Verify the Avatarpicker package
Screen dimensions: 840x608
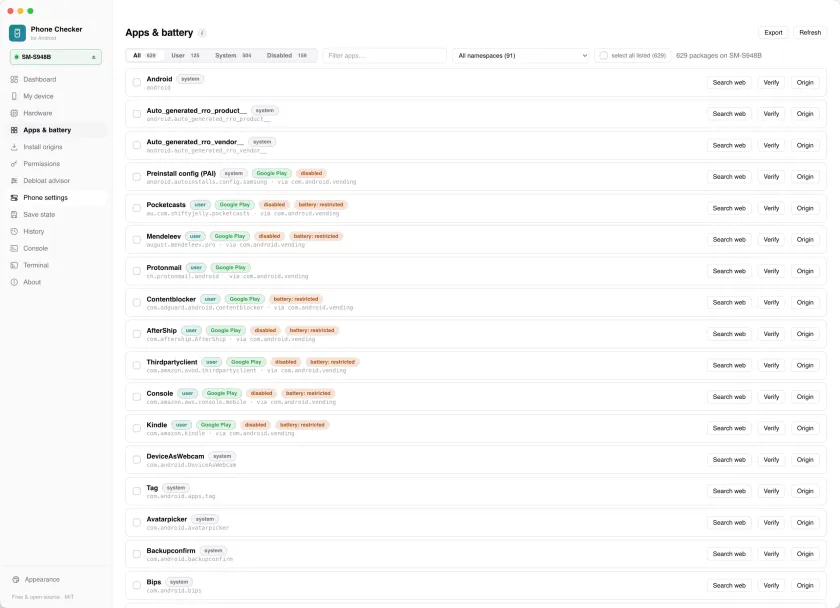click(x=771, y=522)
